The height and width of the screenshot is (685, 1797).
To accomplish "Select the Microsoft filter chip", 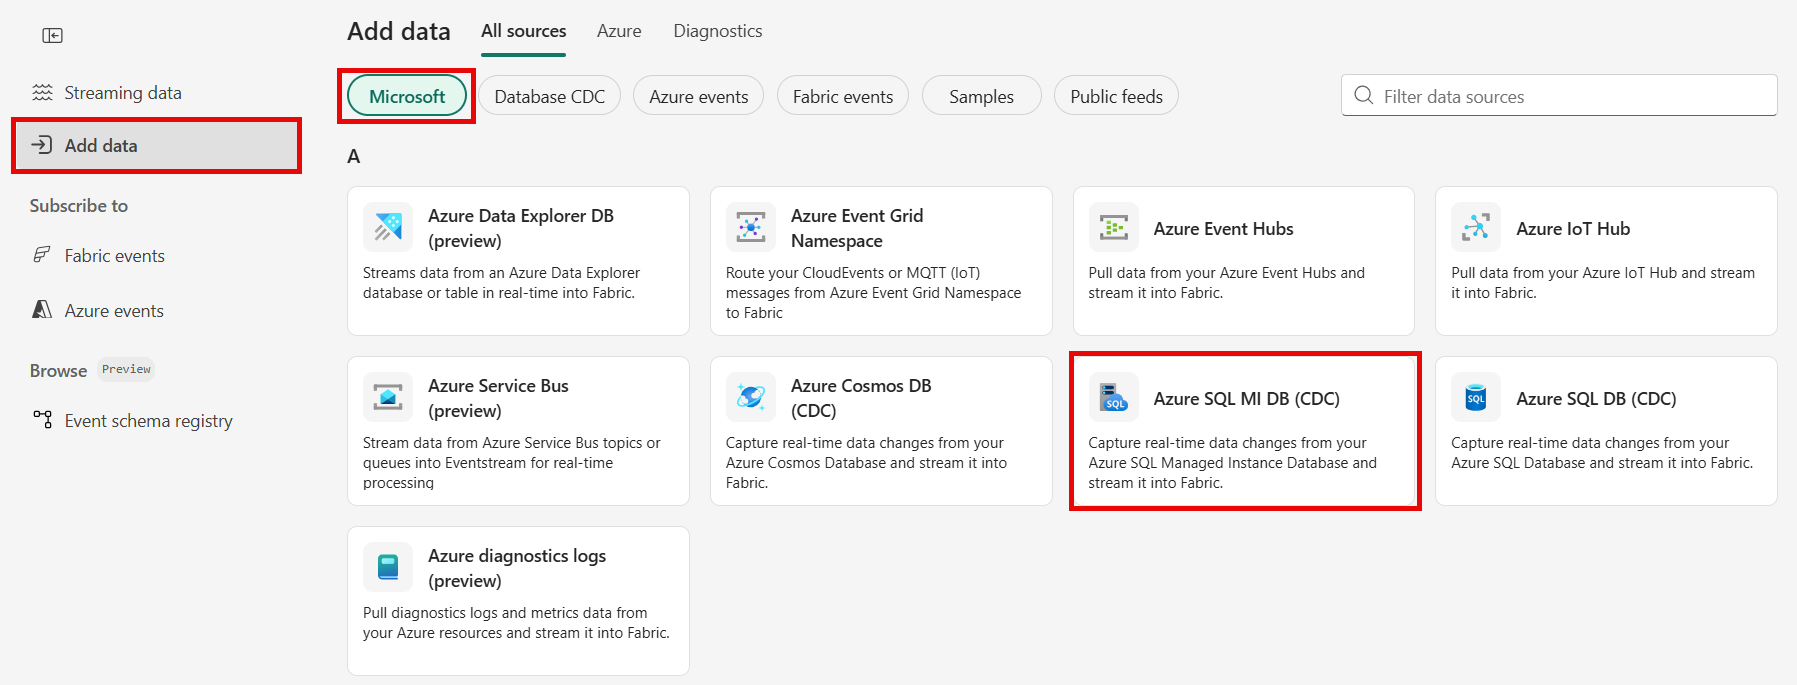I will coord(407,96).
